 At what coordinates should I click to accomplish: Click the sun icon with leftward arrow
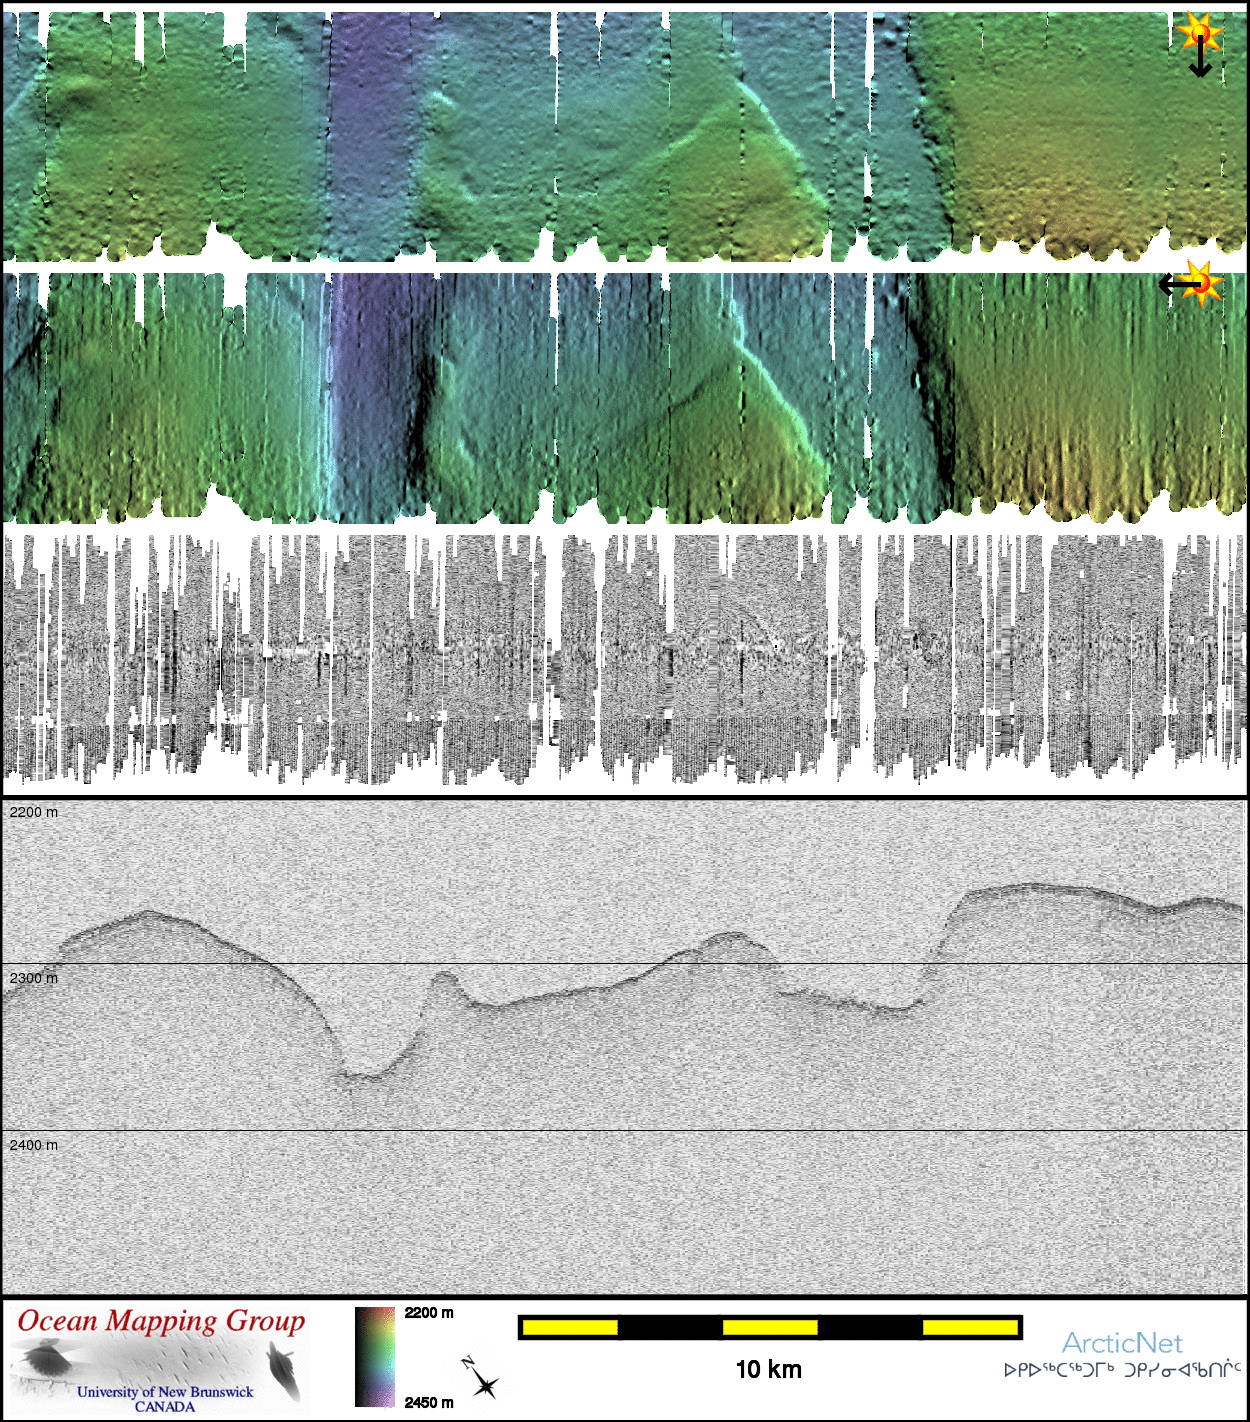point(1192,284)
